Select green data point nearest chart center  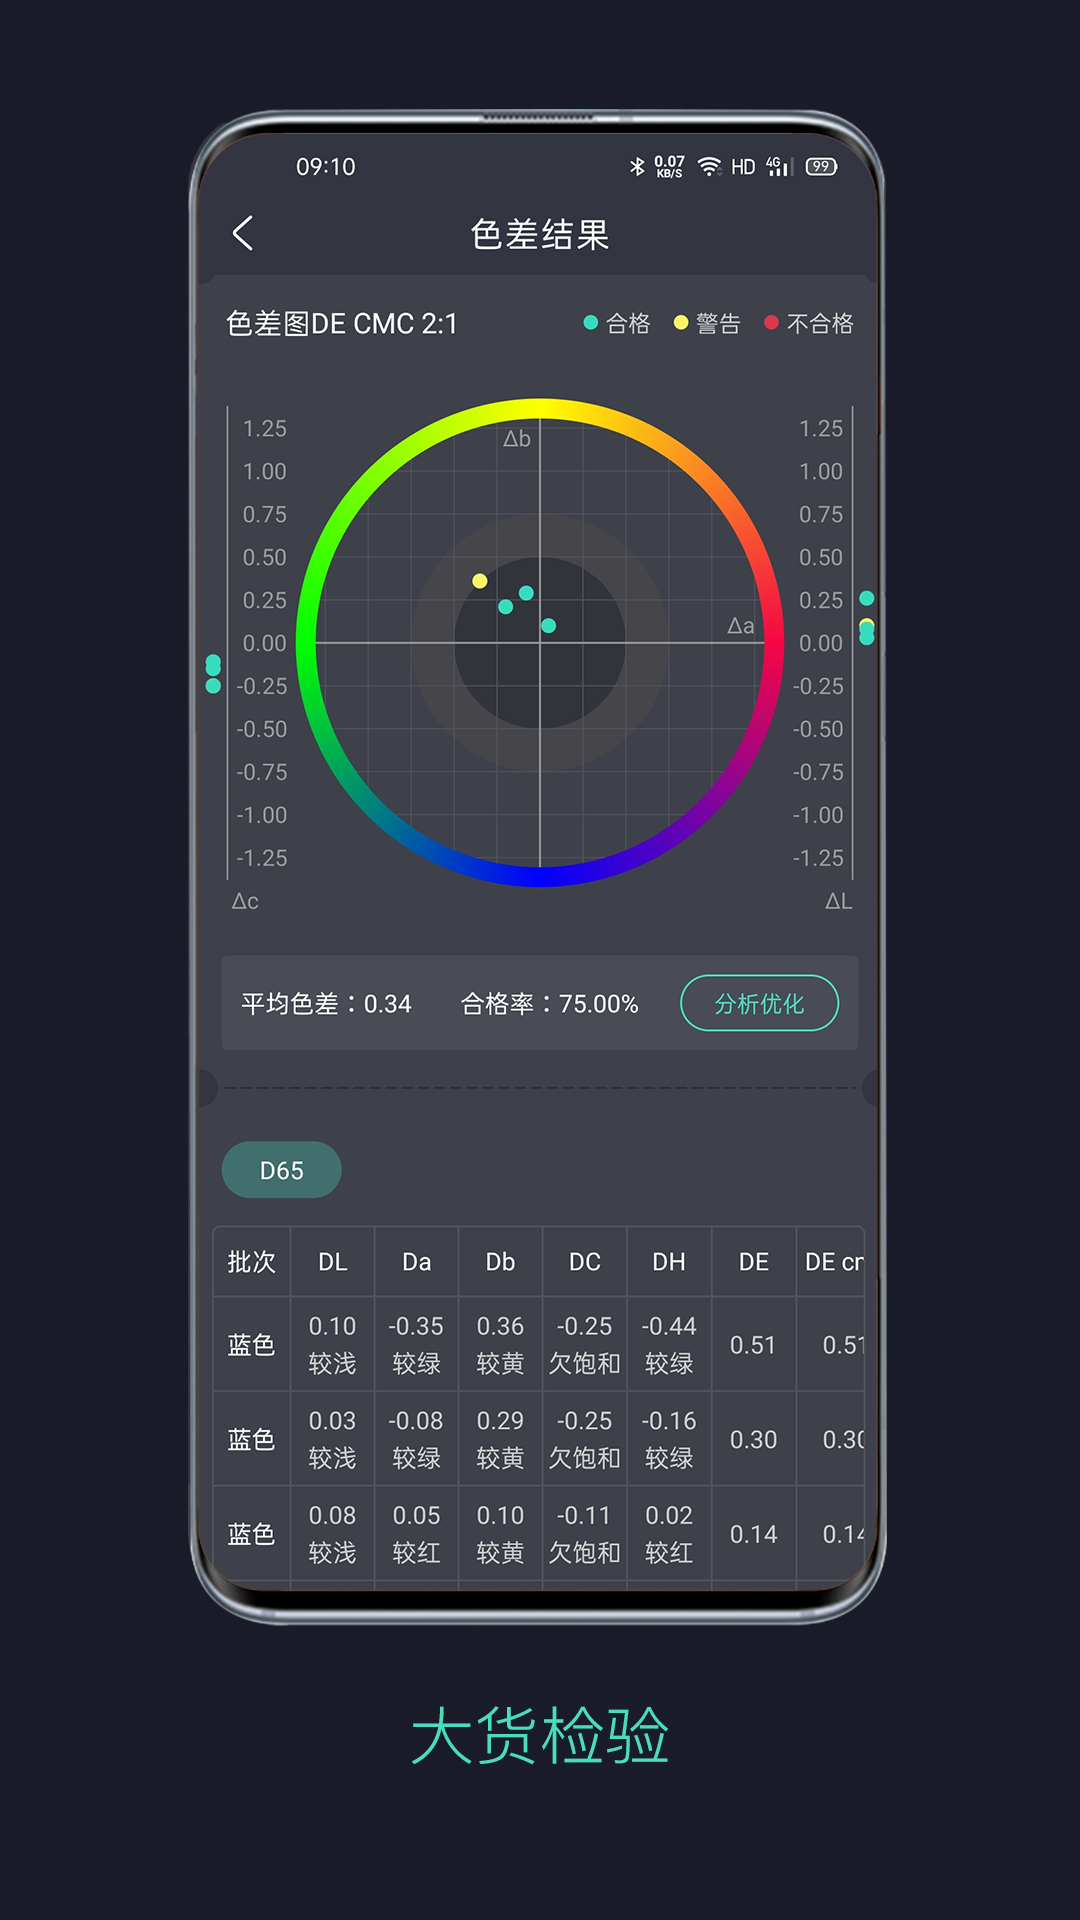pyautogui.click(x=548, y=626)
